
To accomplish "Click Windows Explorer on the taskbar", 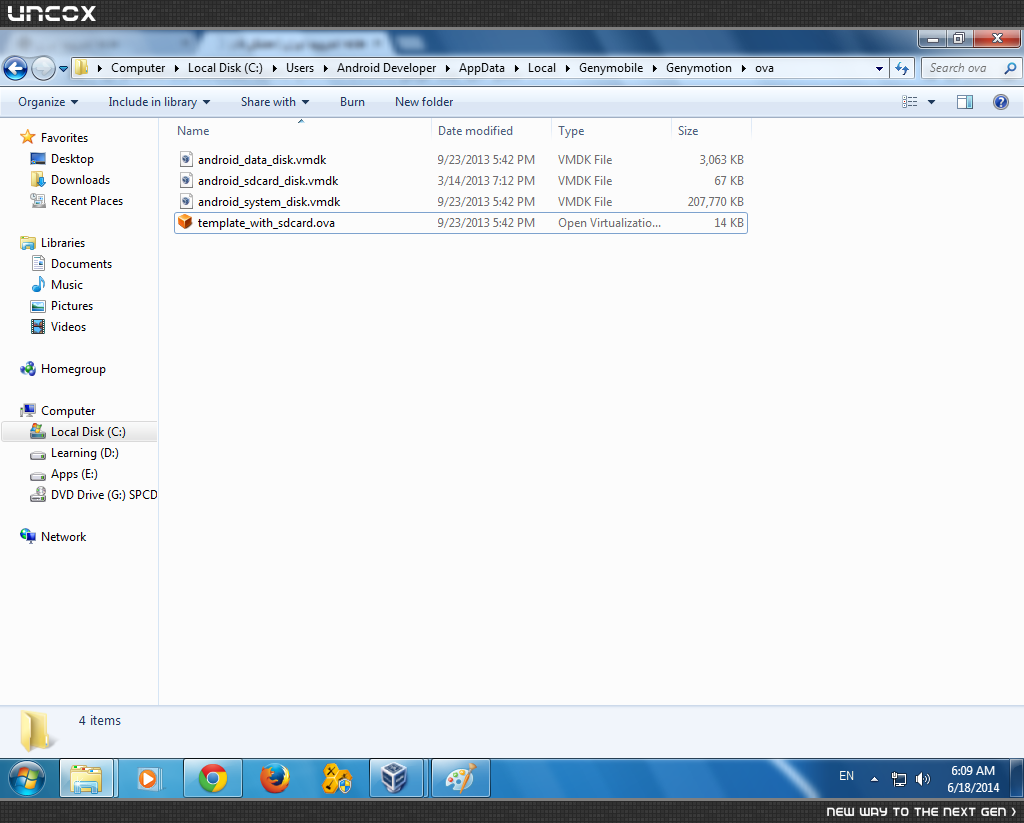I will [87, 779].
